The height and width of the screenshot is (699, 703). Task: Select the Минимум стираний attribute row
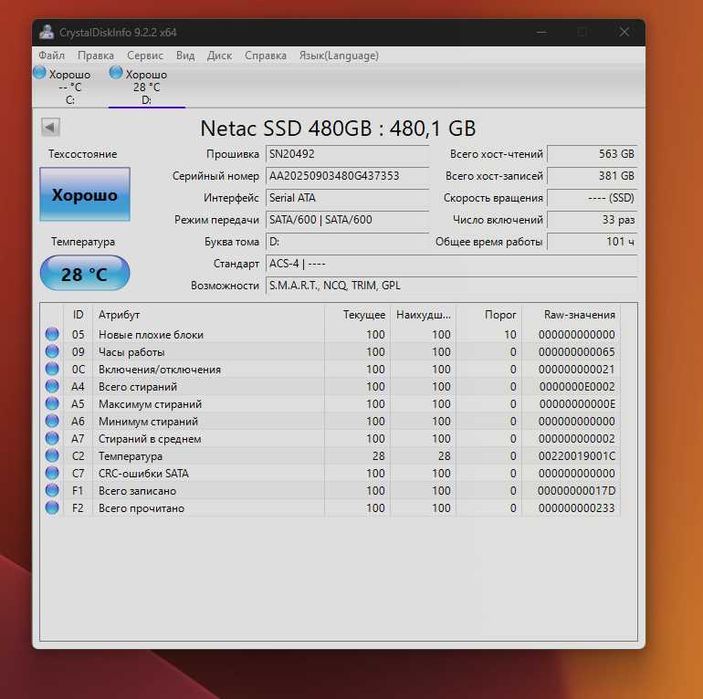pos(330,421)
